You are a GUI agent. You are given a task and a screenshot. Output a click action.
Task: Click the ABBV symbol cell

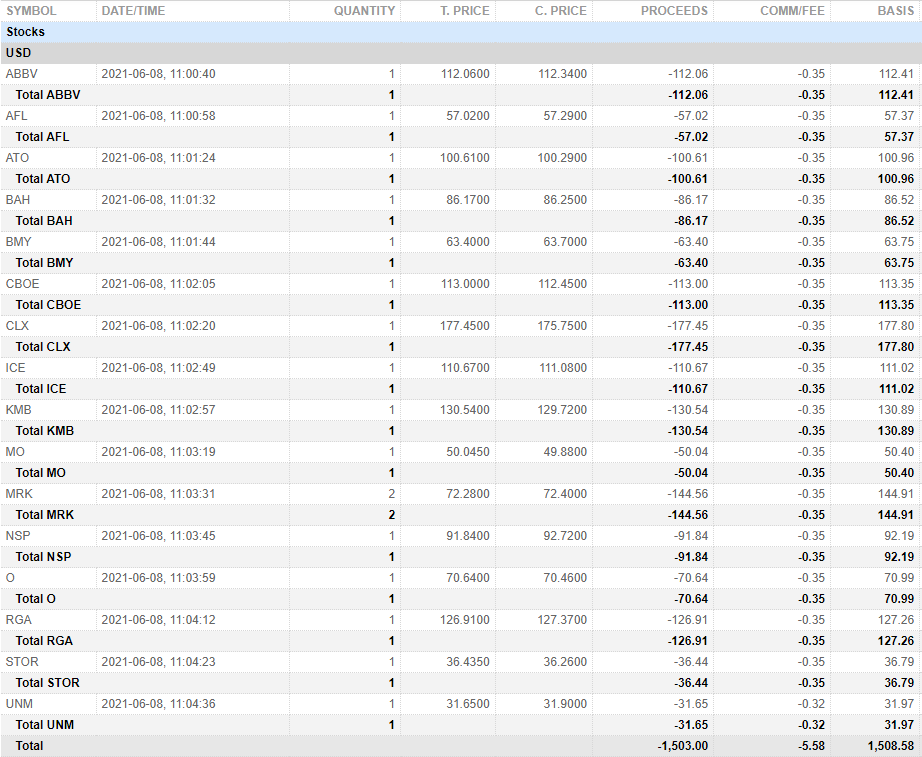[22, 74]
